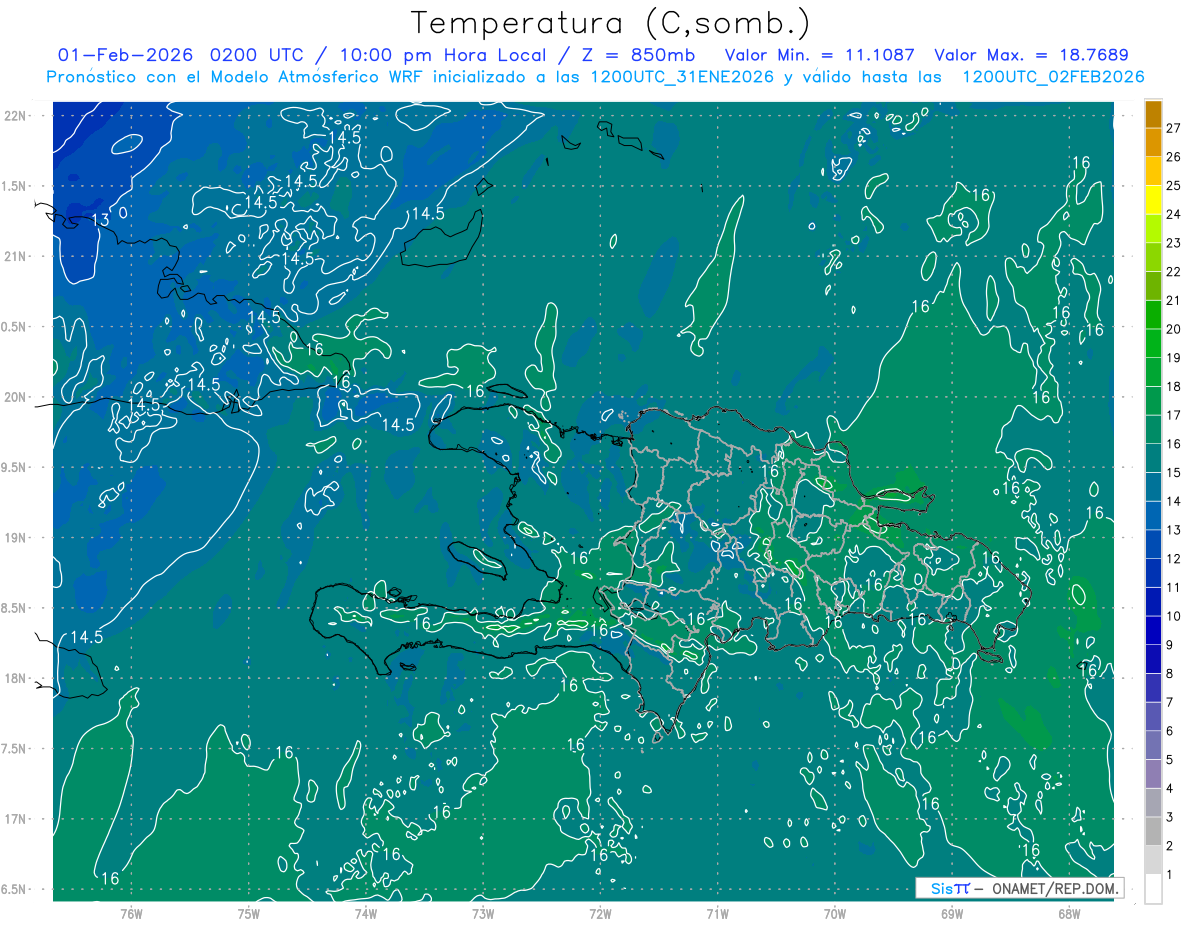Click the 22N latitude axis label
Screen dimensions: 1200x927
click(x=14, y=115)
